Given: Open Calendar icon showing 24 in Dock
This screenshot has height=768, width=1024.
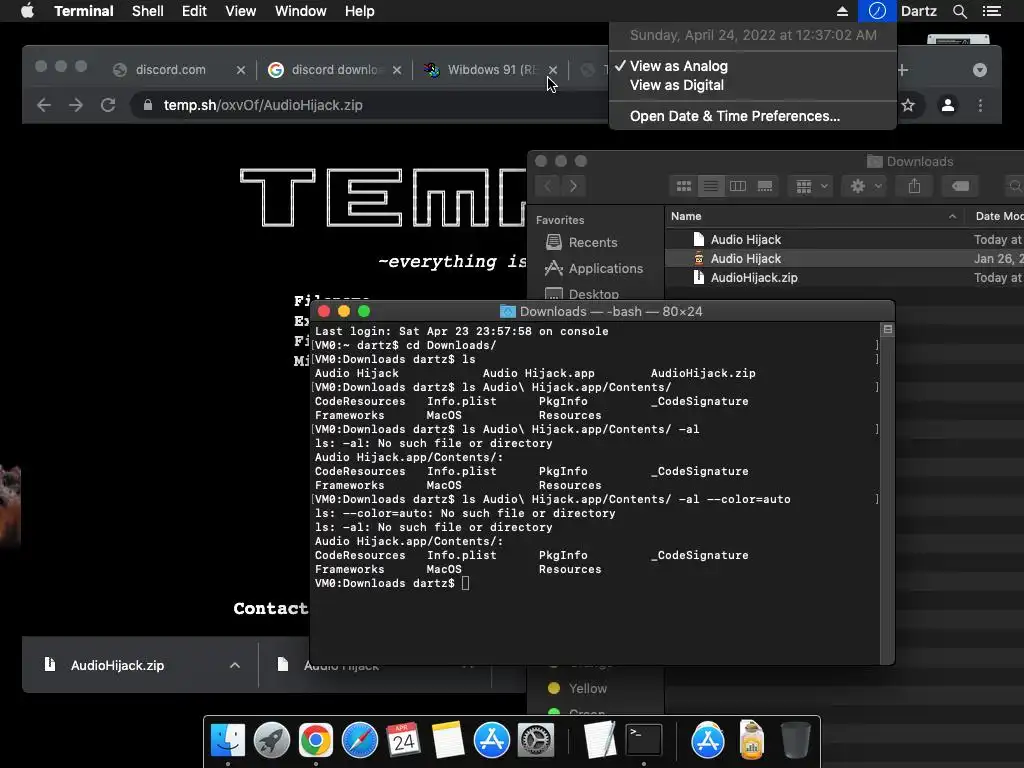Looking at the screenshot, I should (x=403, y=741).
